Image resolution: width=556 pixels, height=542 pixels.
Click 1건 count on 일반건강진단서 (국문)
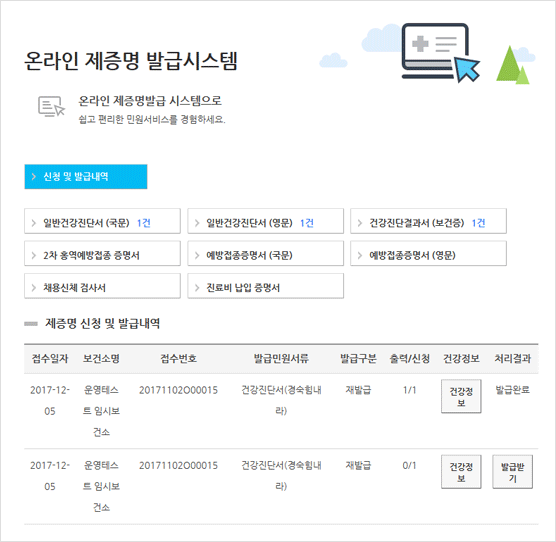tap(144, 223)
